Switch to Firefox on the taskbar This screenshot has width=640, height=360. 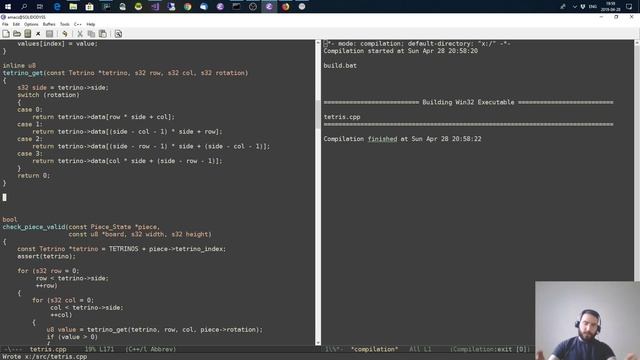pyautogui.click(x=285, y=7)
